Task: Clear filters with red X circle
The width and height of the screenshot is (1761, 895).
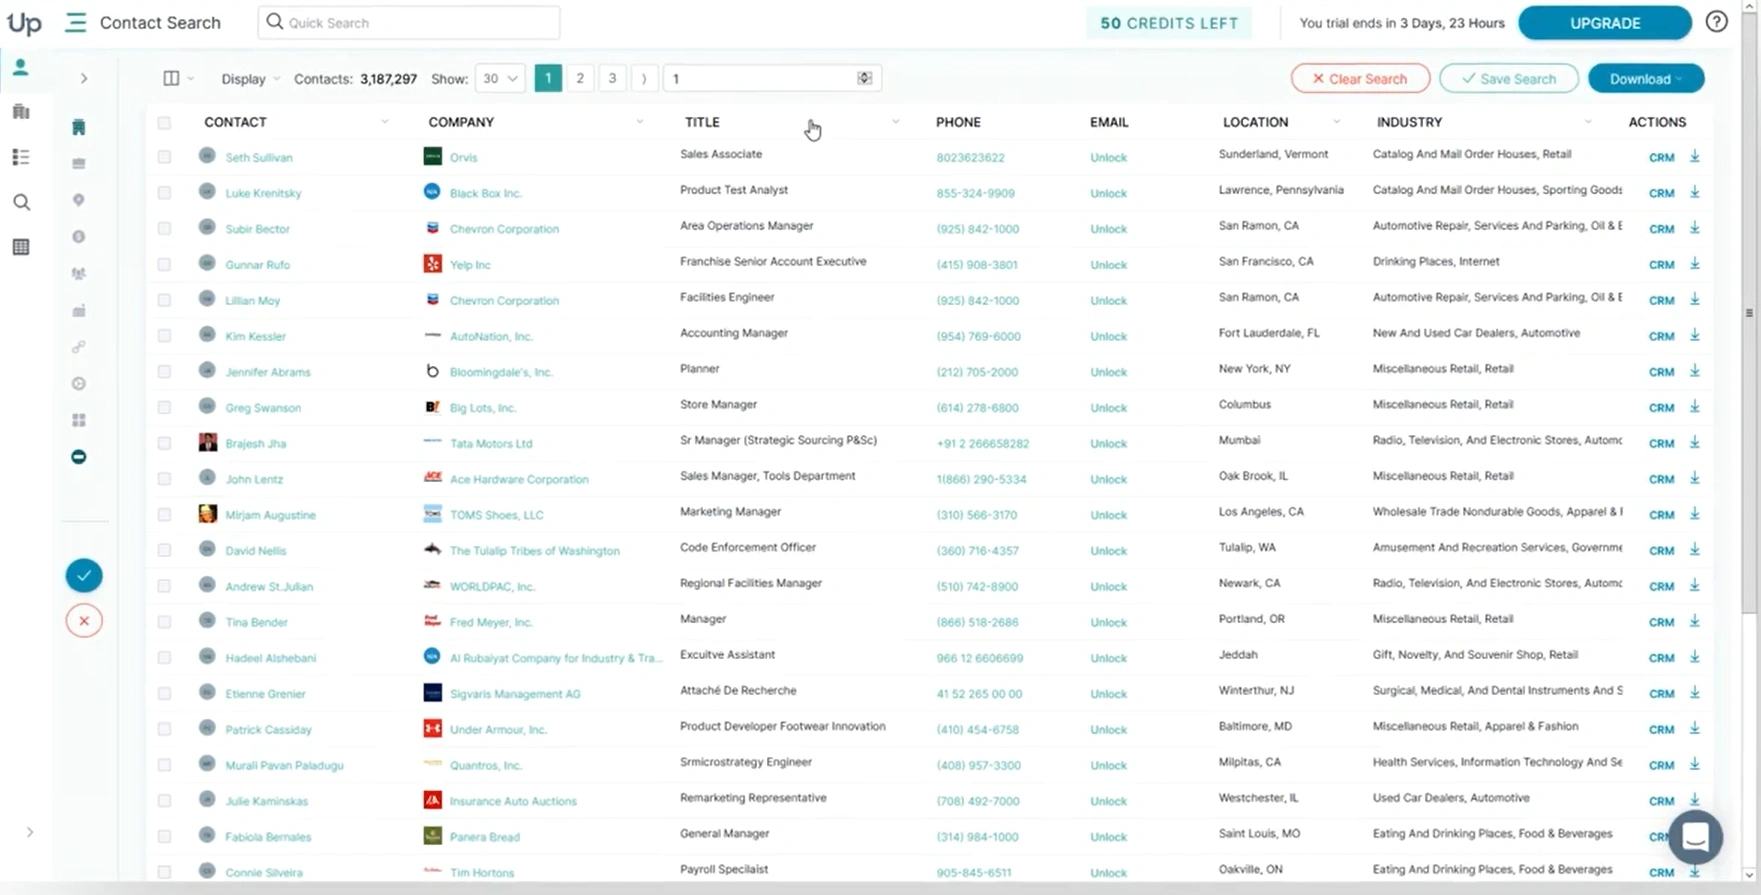Action: click(x=84, y=621)
